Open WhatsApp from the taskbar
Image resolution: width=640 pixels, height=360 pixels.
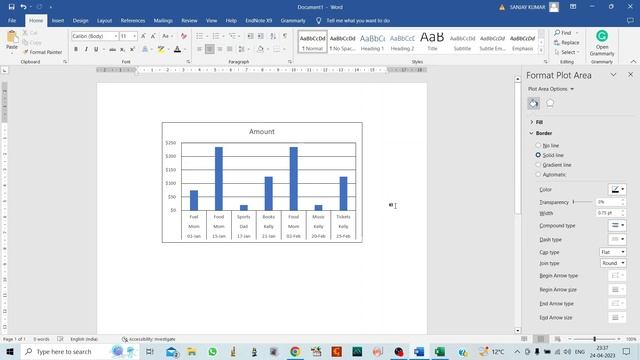tap(212, 351)
